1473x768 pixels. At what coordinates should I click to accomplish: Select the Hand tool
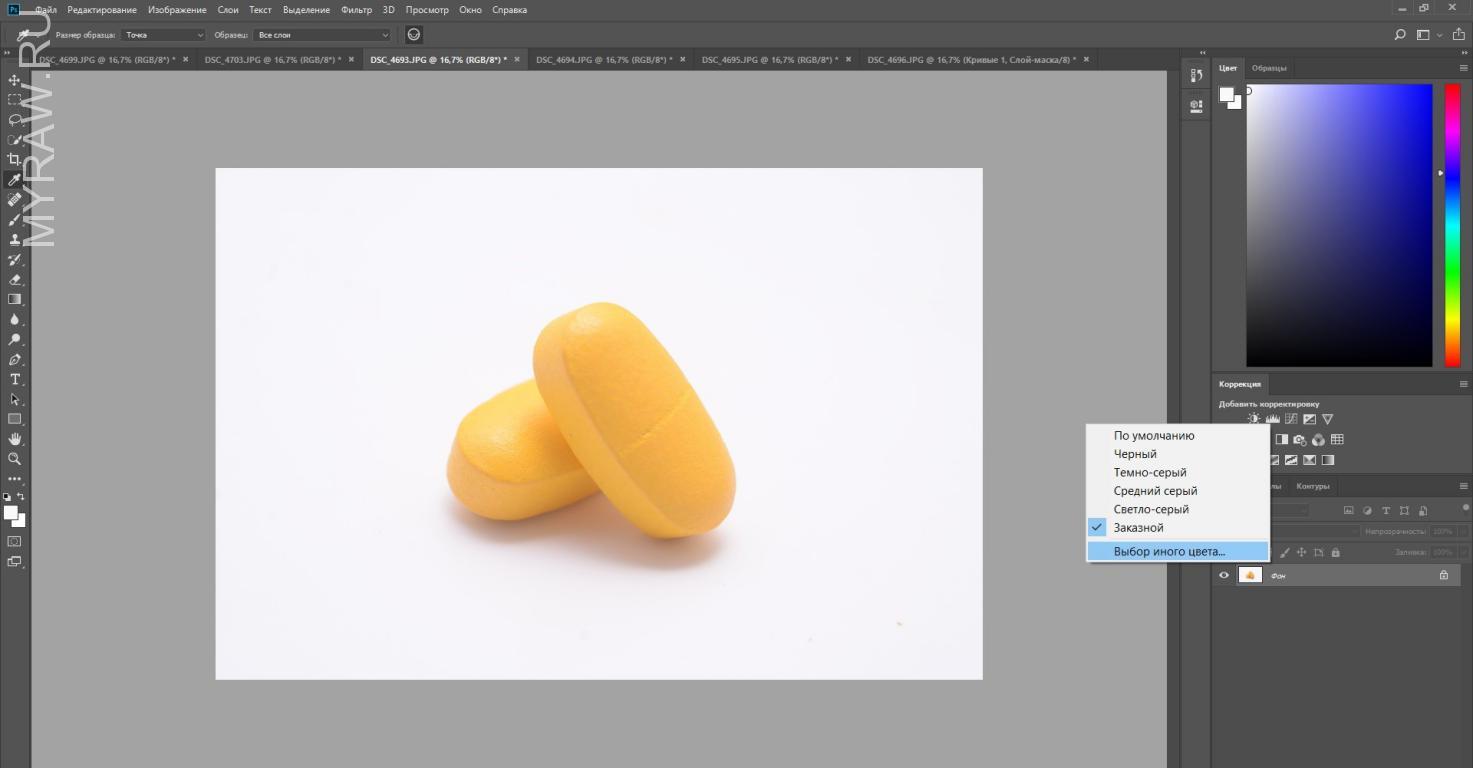[x=14, y=439]
